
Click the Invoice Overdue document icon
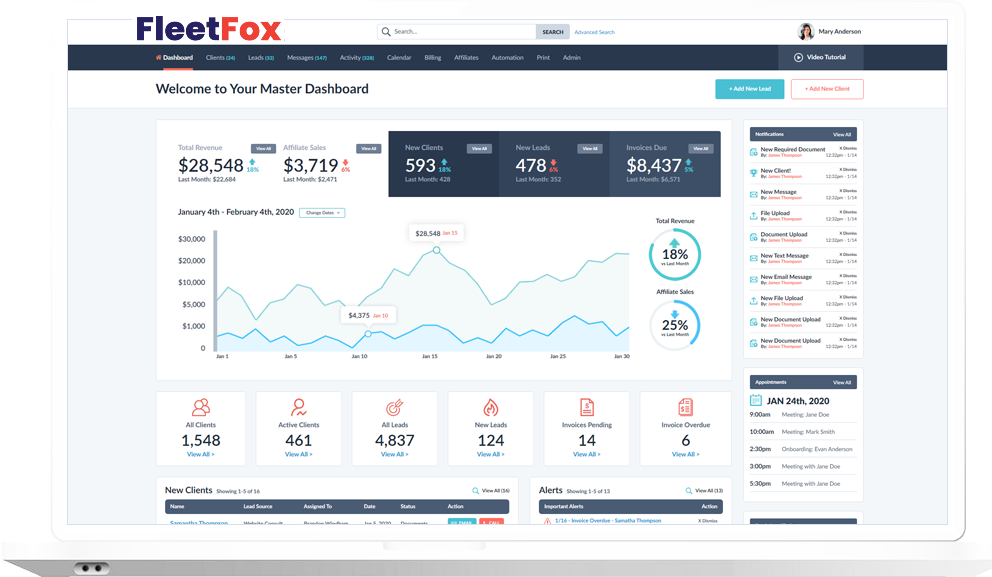point(686,407)
